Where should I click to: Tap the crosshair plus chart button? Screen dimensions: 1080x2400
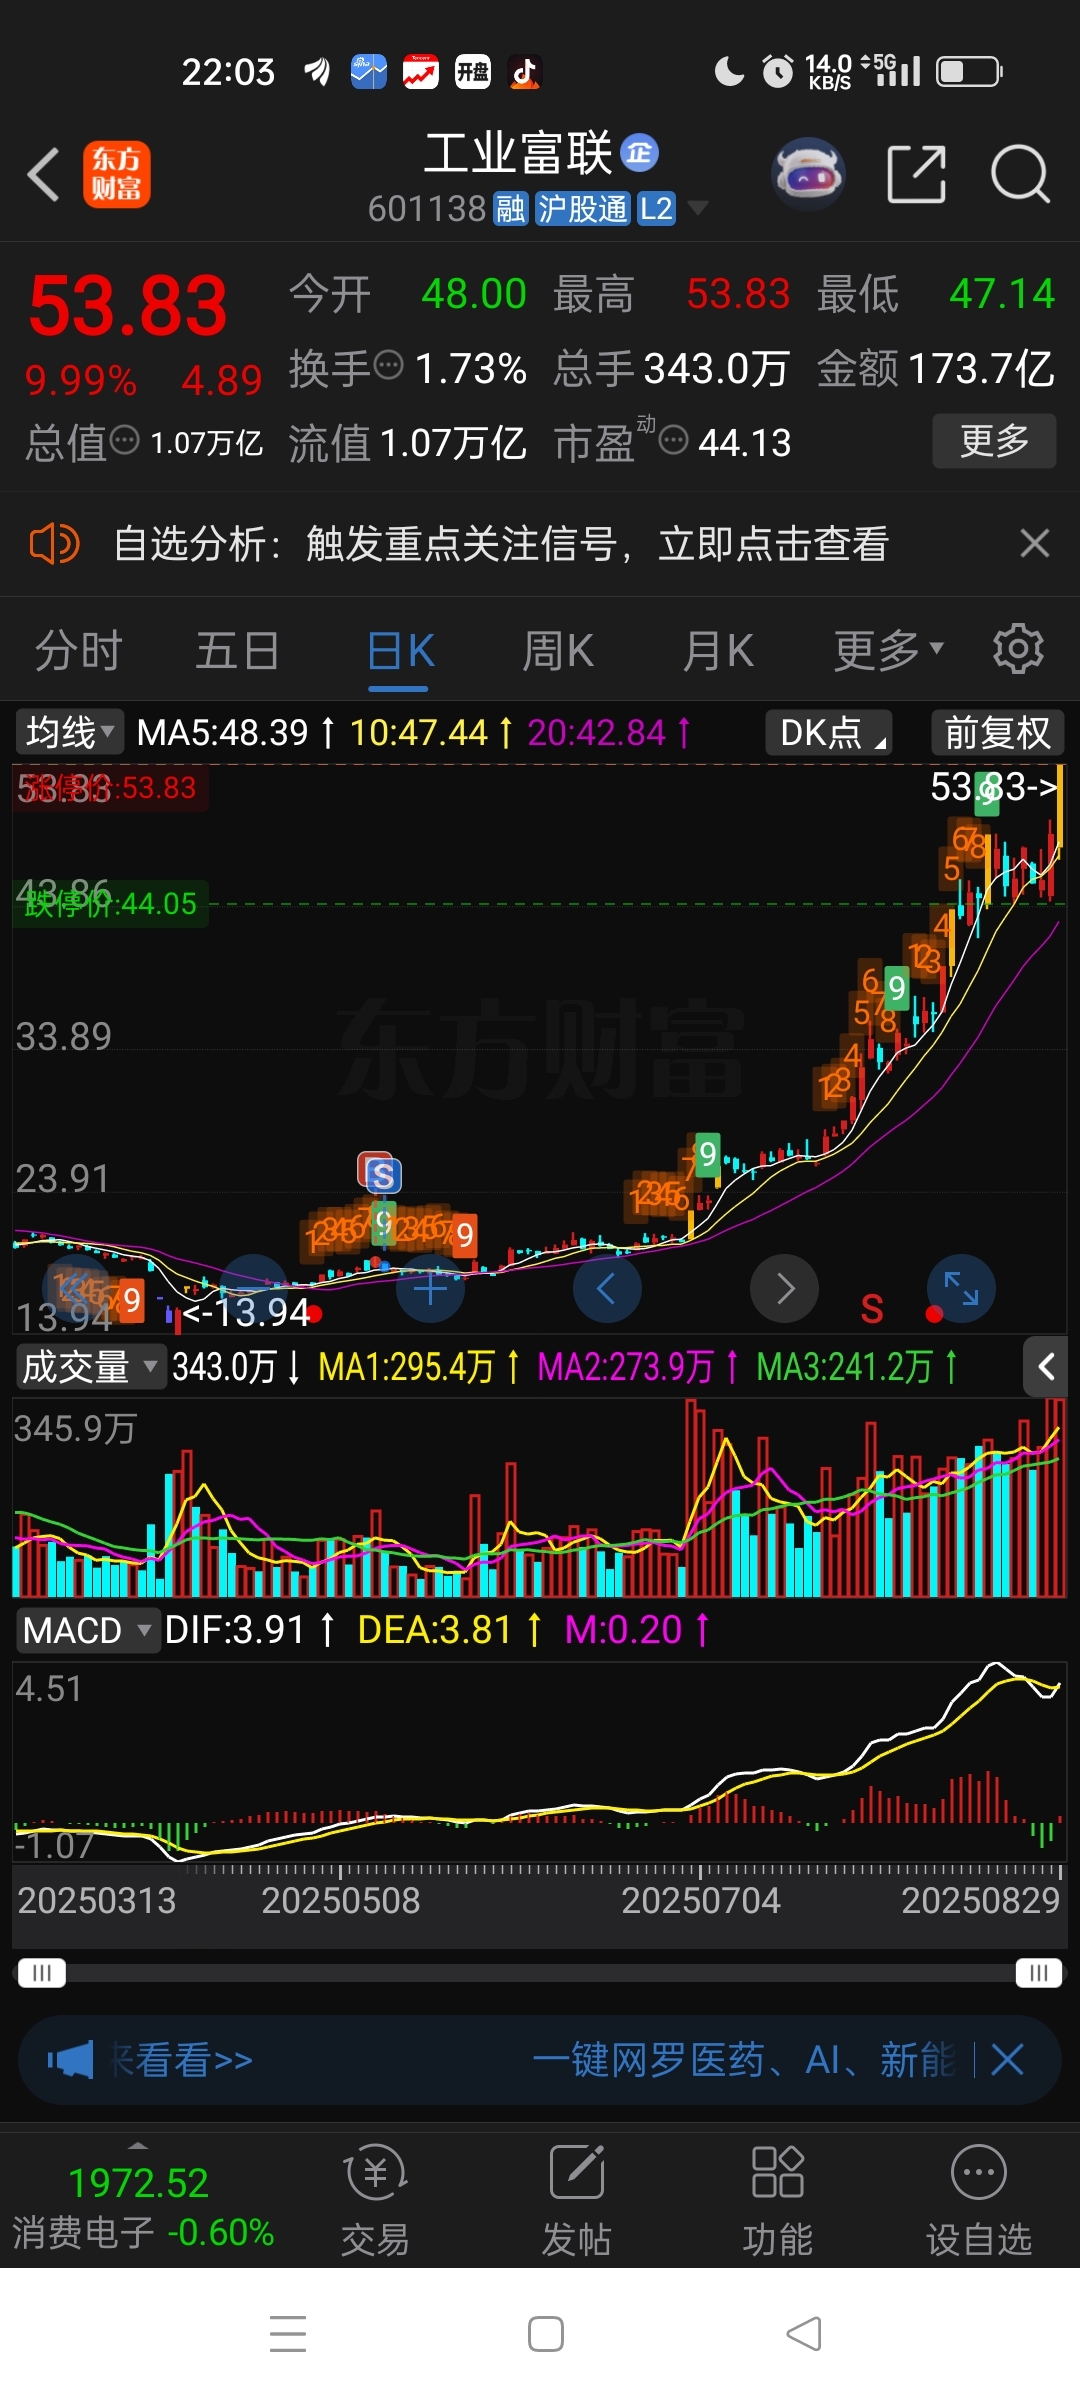pos(431,1288)
